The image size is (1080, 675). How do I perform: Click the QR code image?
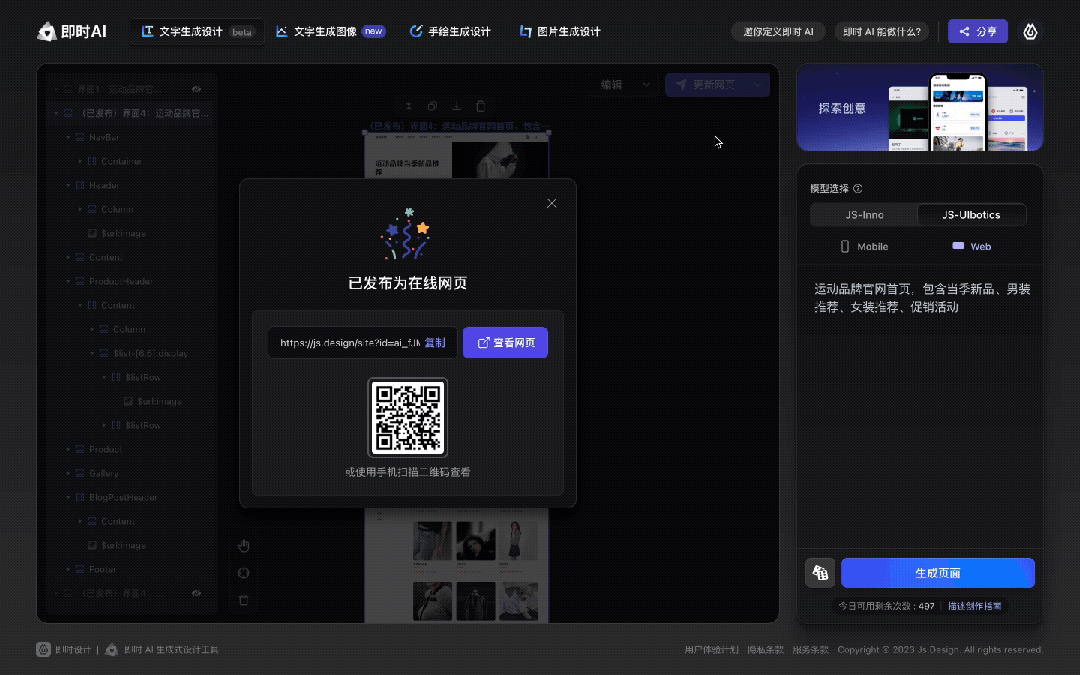pos(408,417)
